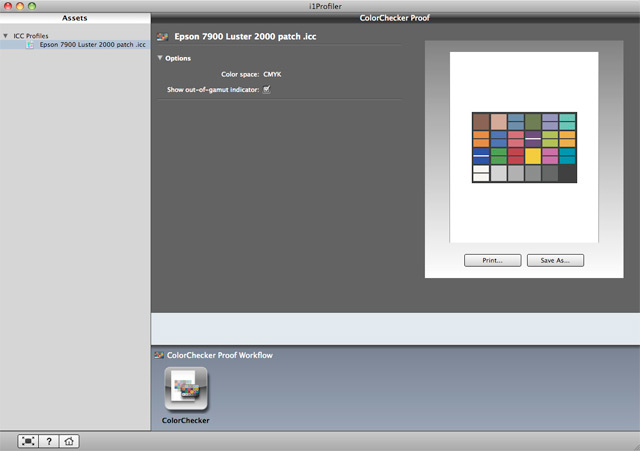Click black patch in grayscale row
Viewport: 640px width, 451px height.
(x=567, y=173)
